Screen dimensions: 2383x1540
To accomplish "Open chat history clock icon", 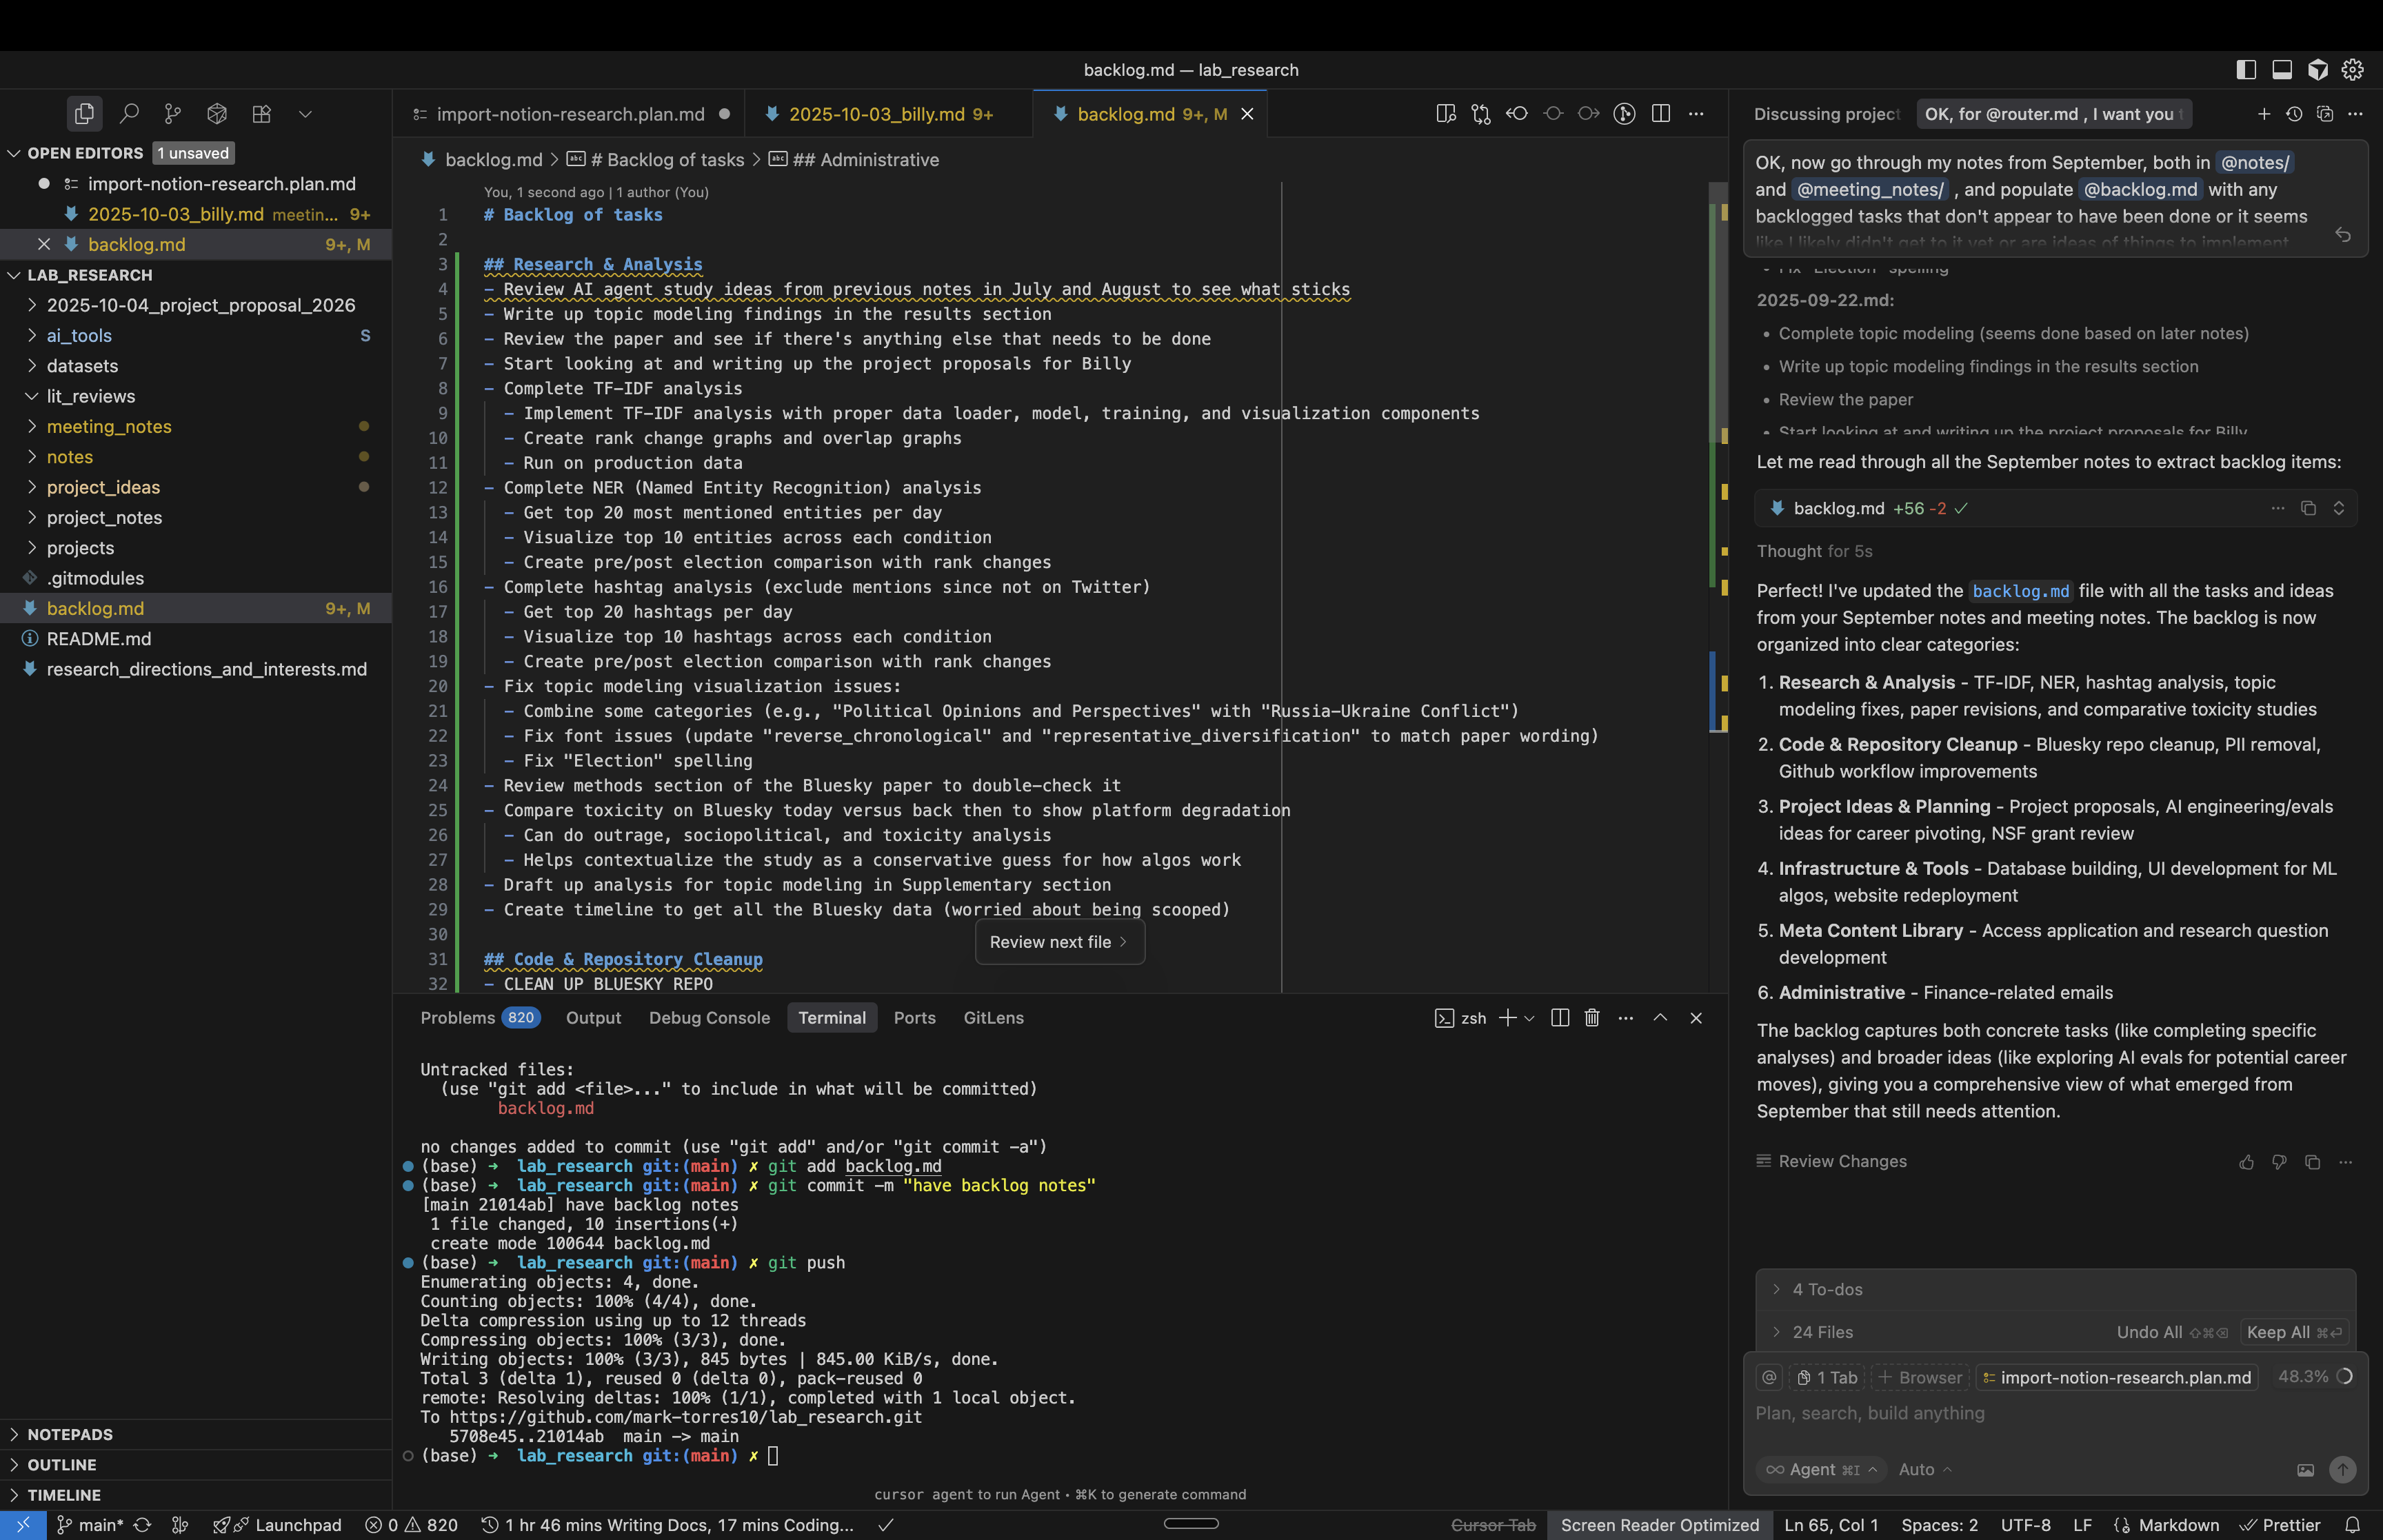I will point(2294,114).
